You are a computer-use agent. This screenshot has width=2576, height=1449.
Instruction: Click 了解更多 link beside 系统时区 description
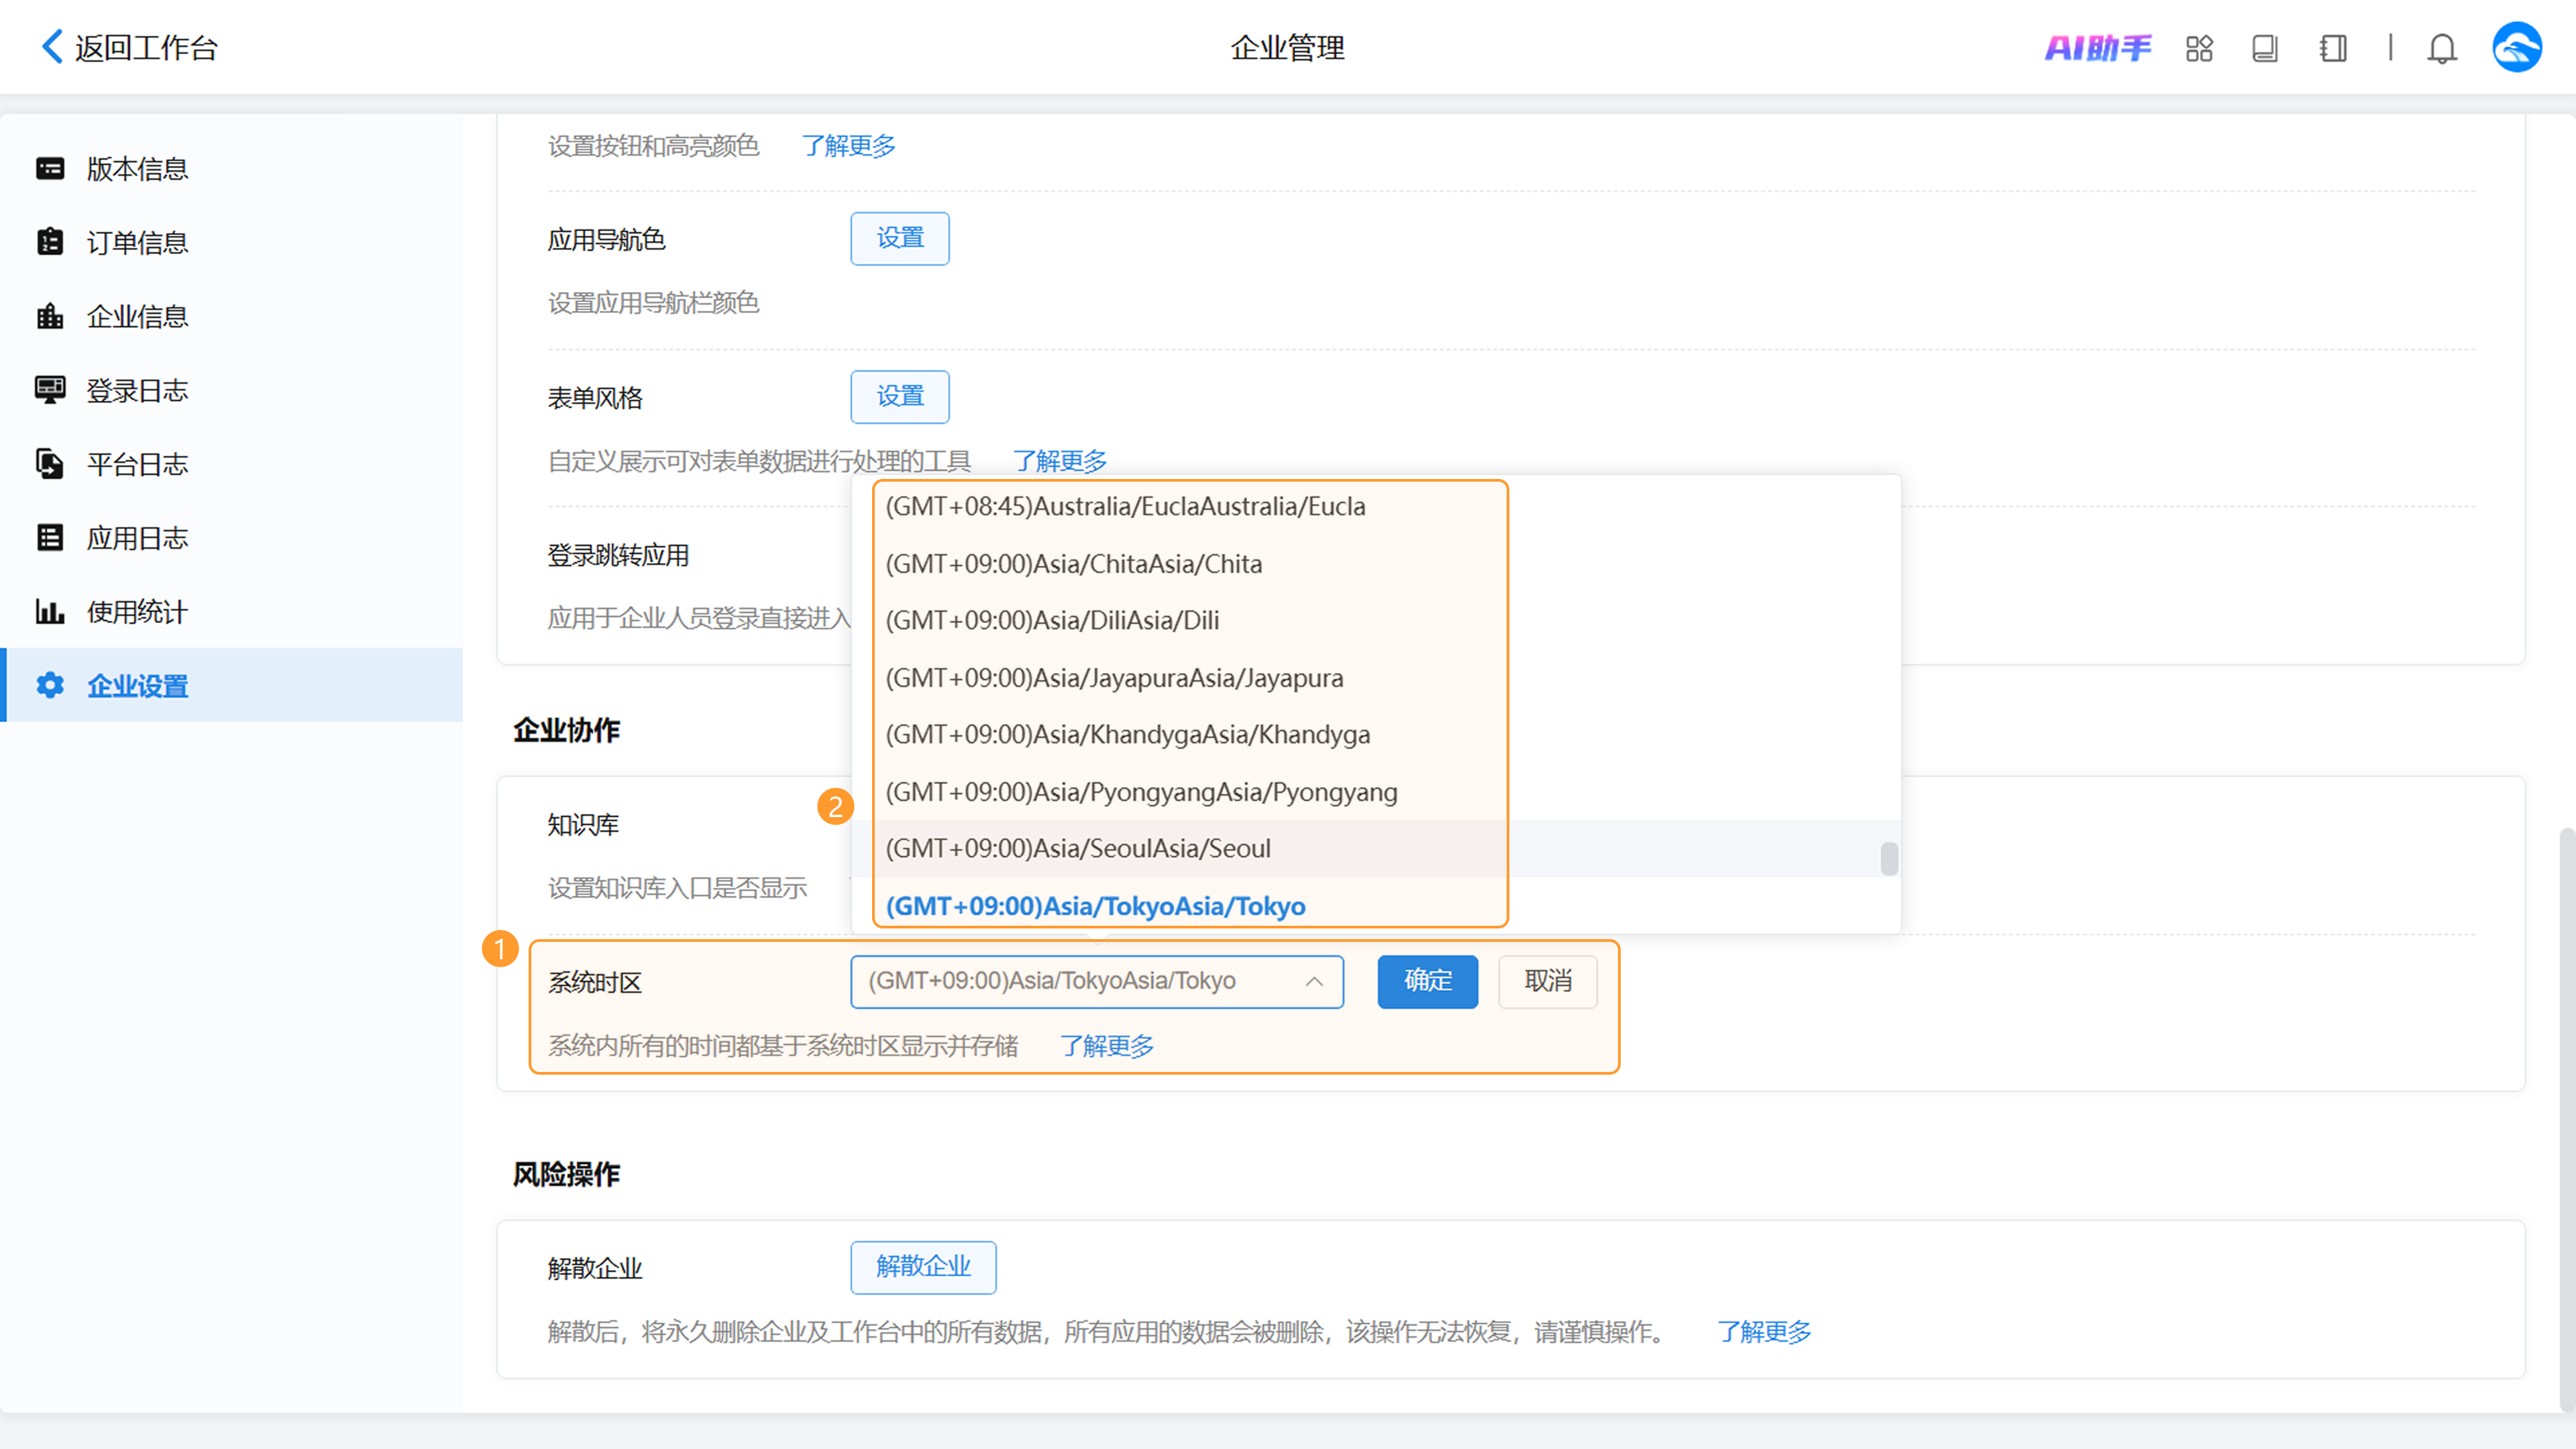click(1106, 1046)
